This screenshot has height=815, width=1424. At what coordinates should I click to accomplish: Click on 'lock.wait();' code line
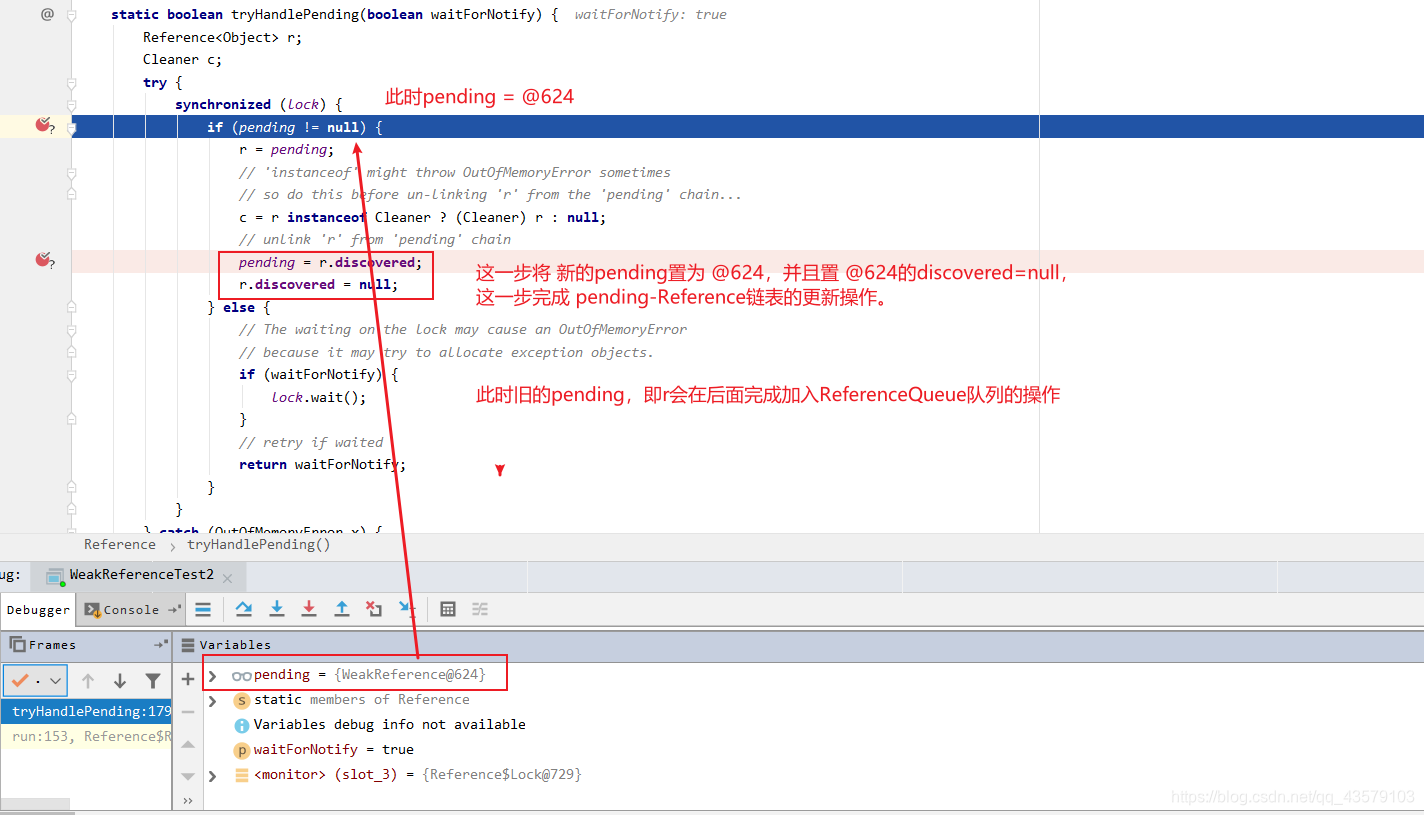319,397
